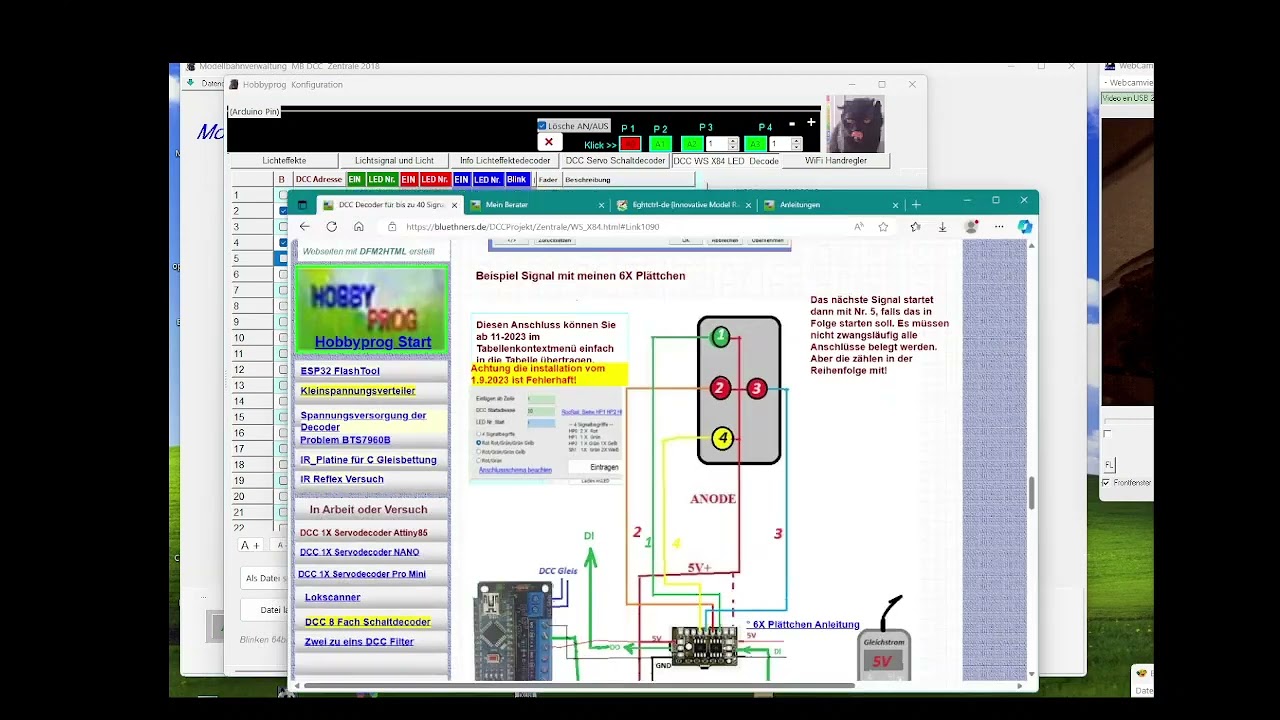Screen dimensions: 1280x720
Task: Open the 'Lokscanner' link
Action: point(333,597)
